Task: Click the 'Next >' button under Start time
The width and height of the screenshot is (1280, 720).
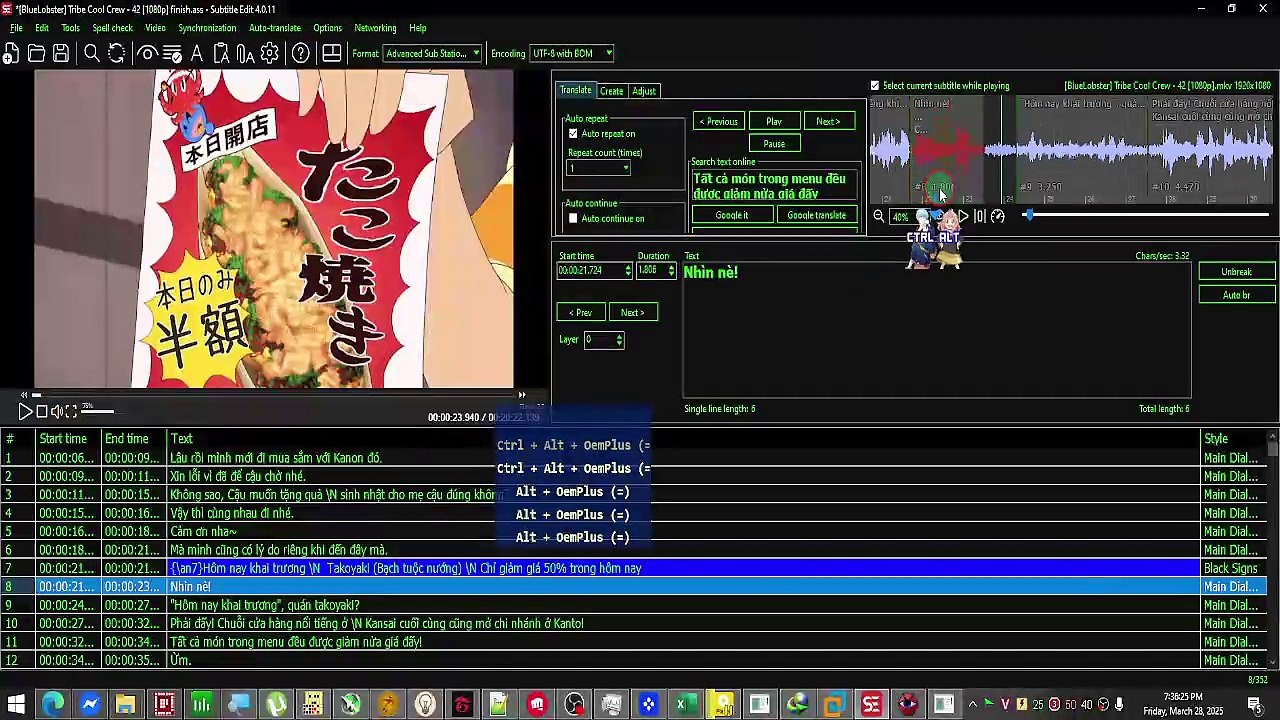Action: coord(633,313)
